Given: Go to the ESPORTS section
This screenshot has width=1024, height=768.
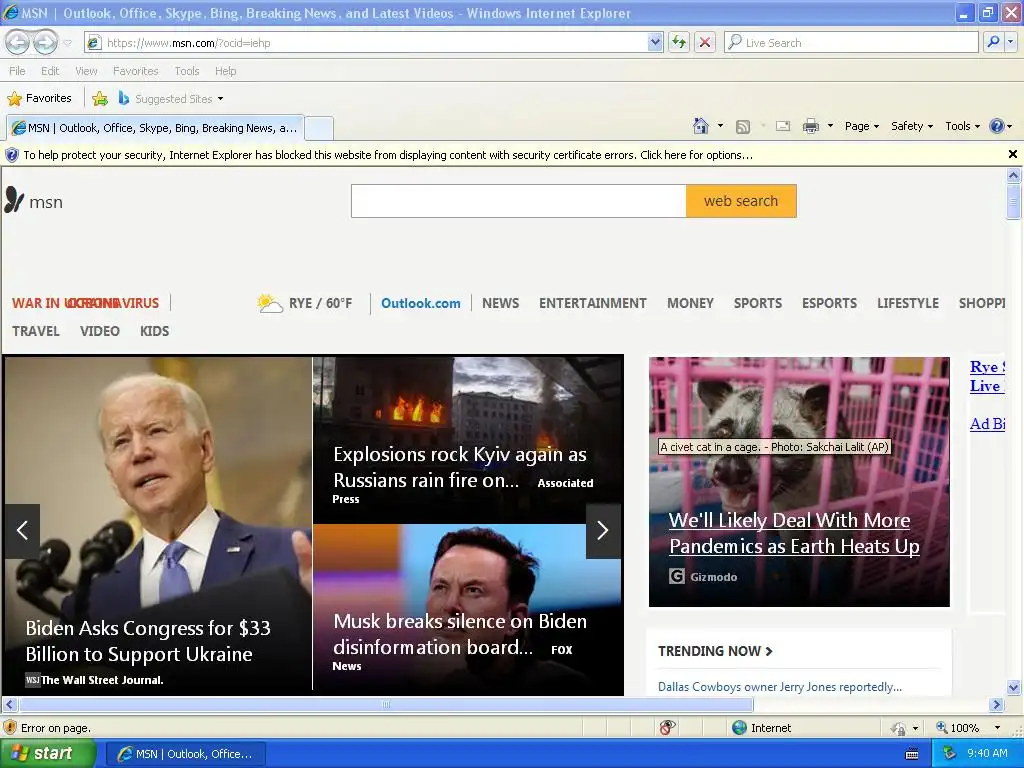Looking at the screenshot, I should (829, 303).
